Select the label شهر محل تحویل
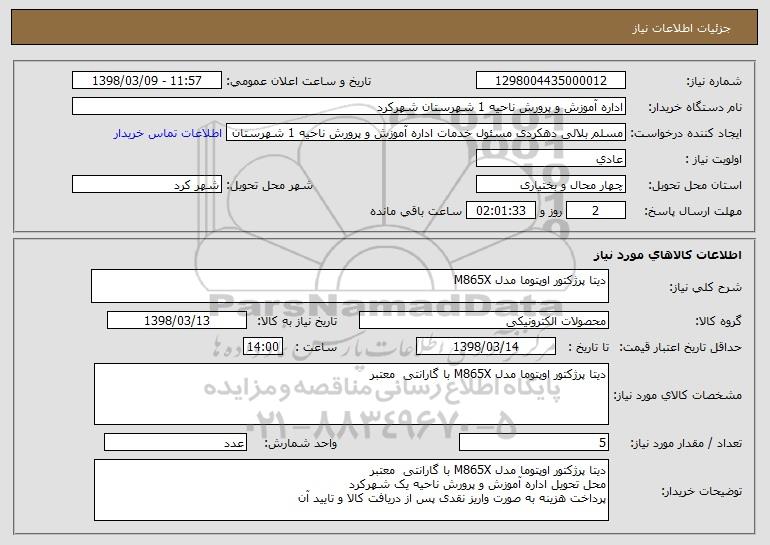Image resolution: width=770 pixels, height=545 pixels. coord(269,185)
